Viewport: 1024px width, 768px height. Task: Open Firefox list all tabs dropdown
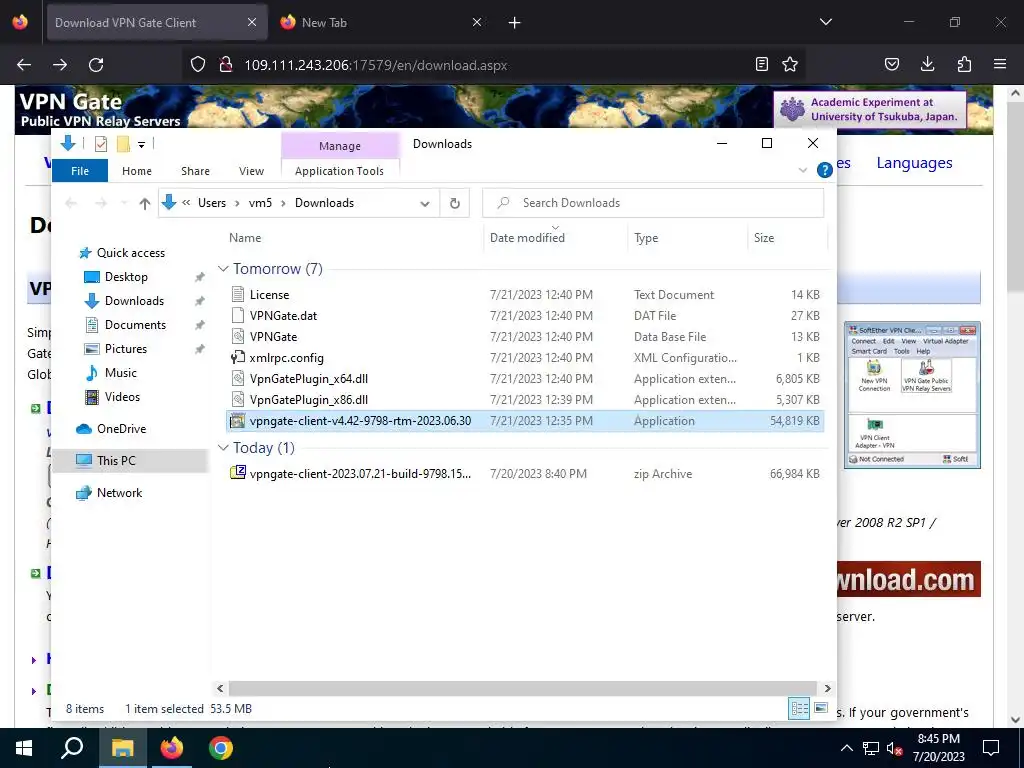(x=825, y=22)
